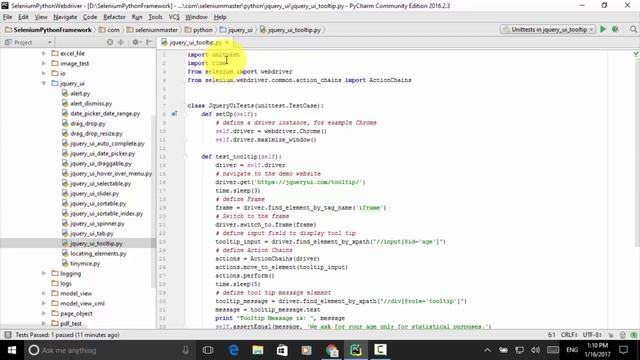Open File Explorer from taskbar
640x360 pixels.
click(258, 350)
